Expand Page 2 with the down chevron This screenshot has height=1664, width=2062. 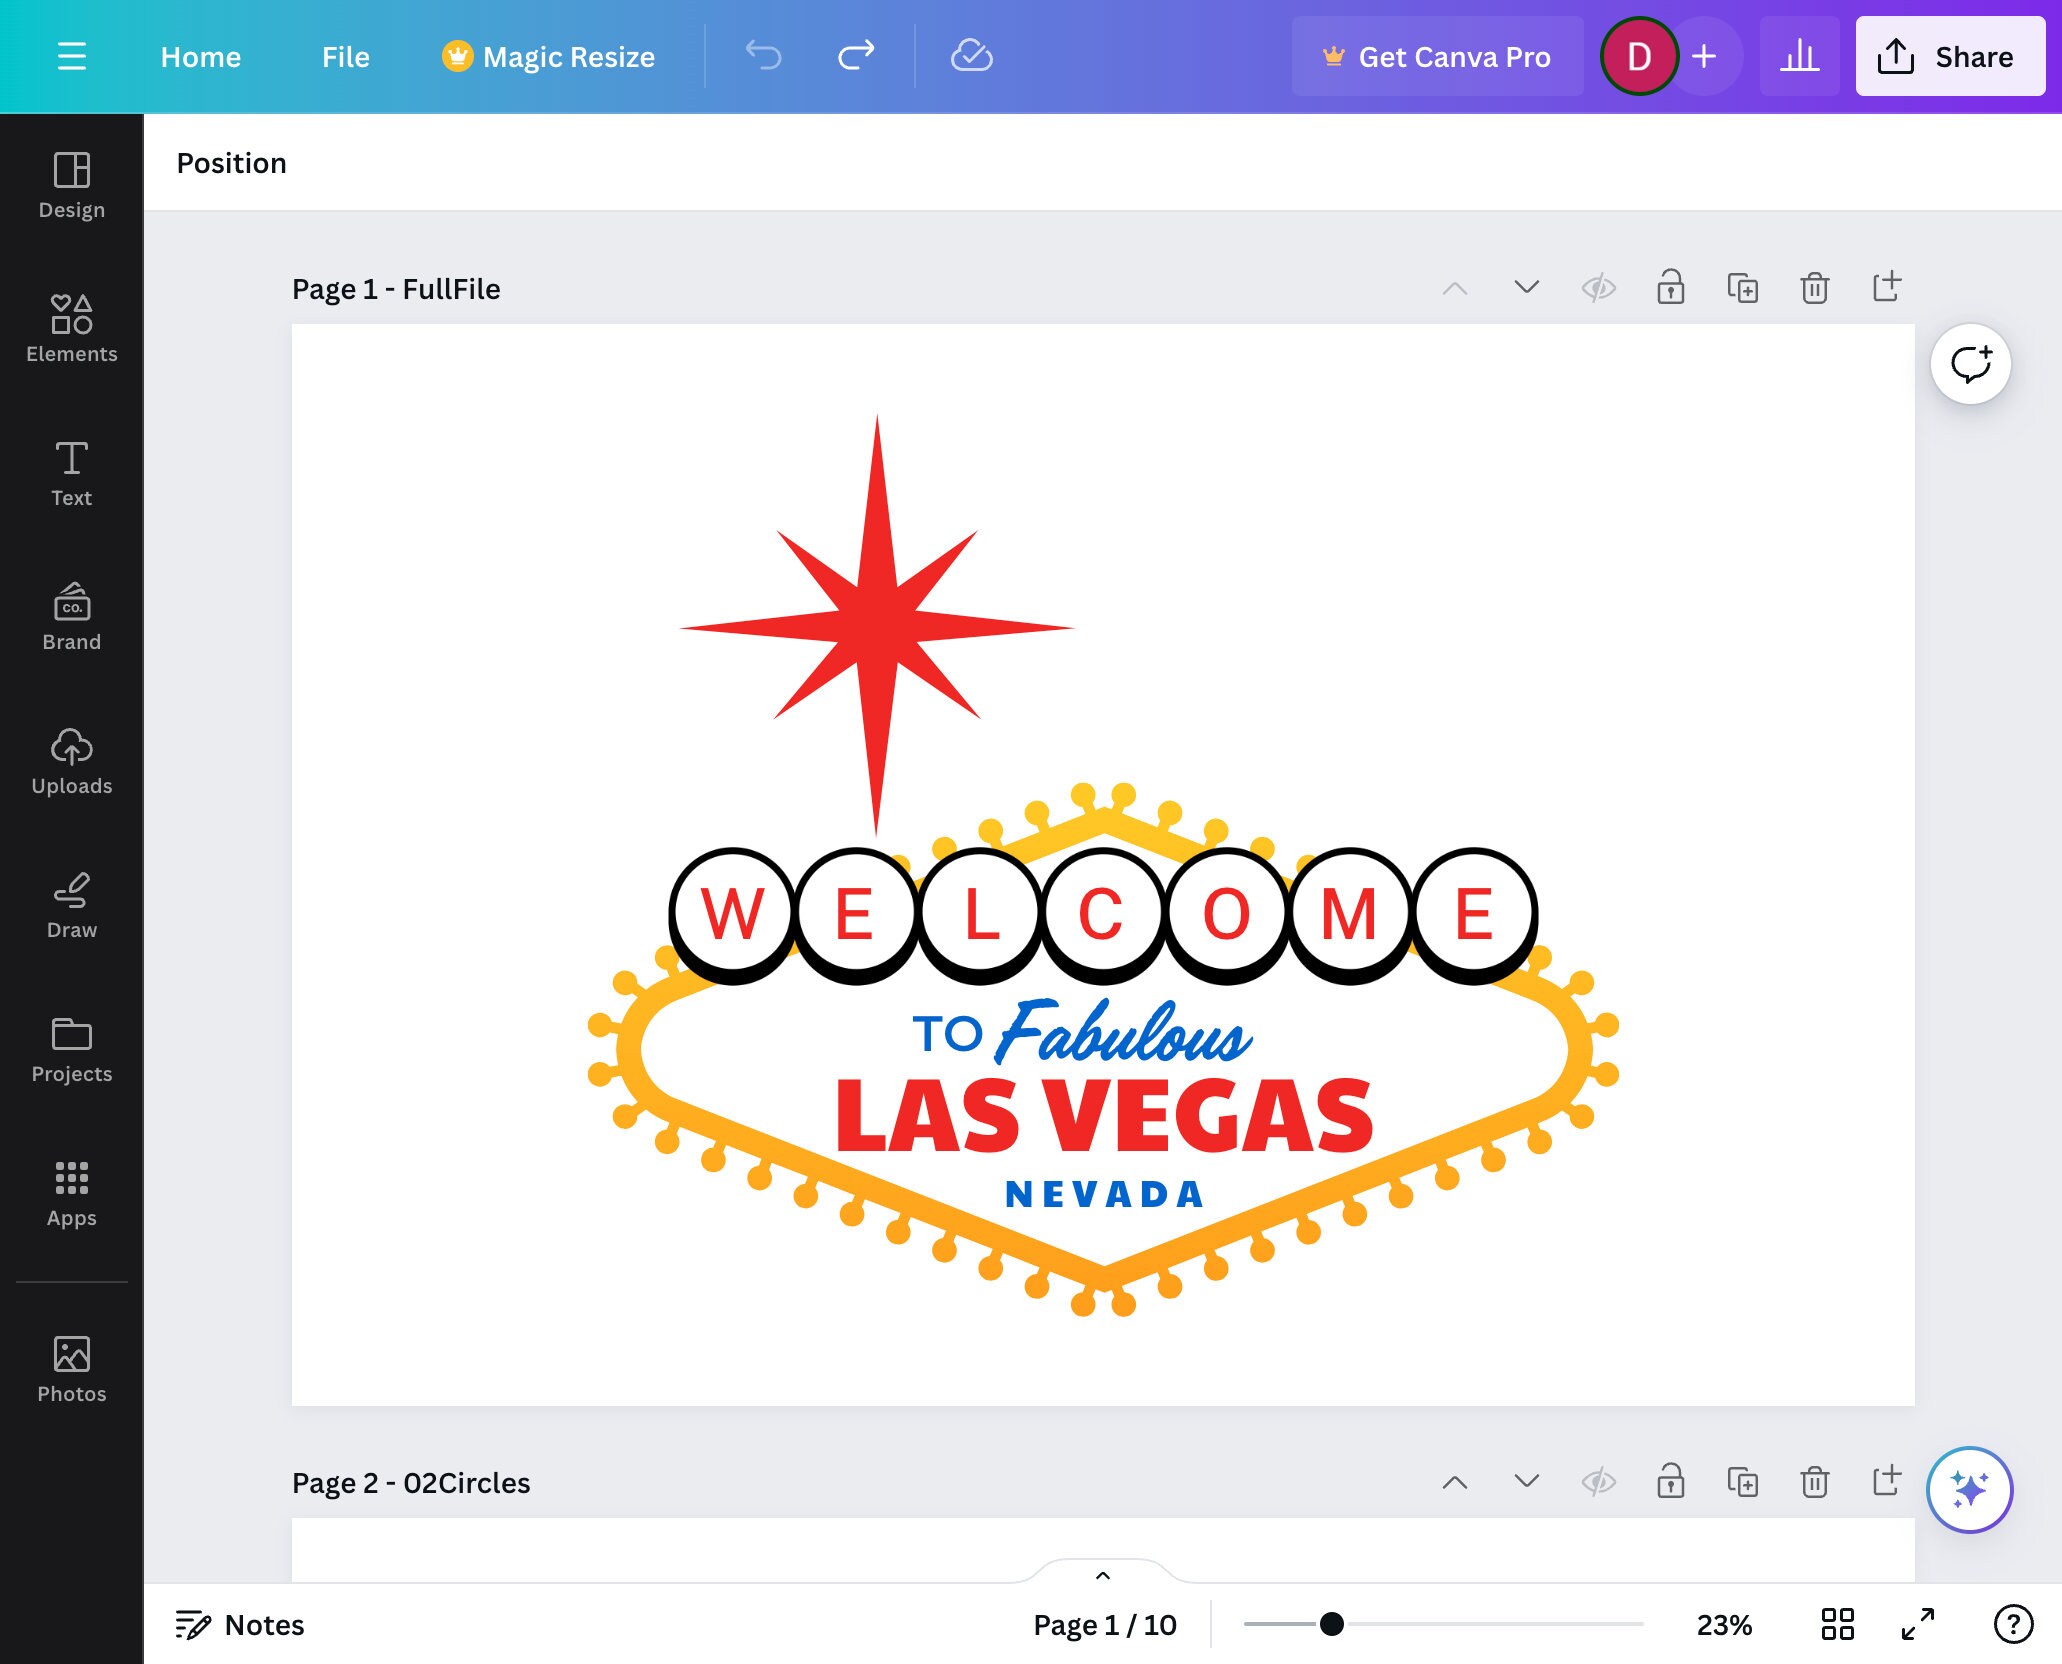pyautogui.click(x=1524, y=1483)
